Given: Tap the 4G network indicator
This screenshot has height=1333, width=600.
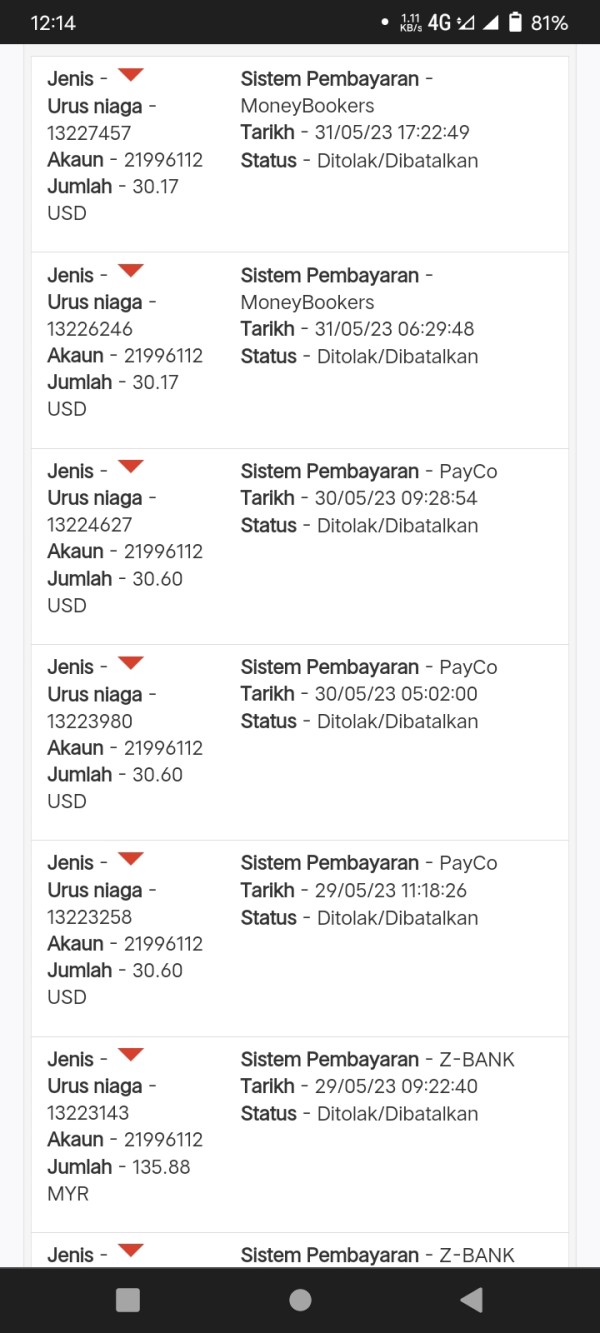Looking at the screenshot, I should tap(439, 22).
